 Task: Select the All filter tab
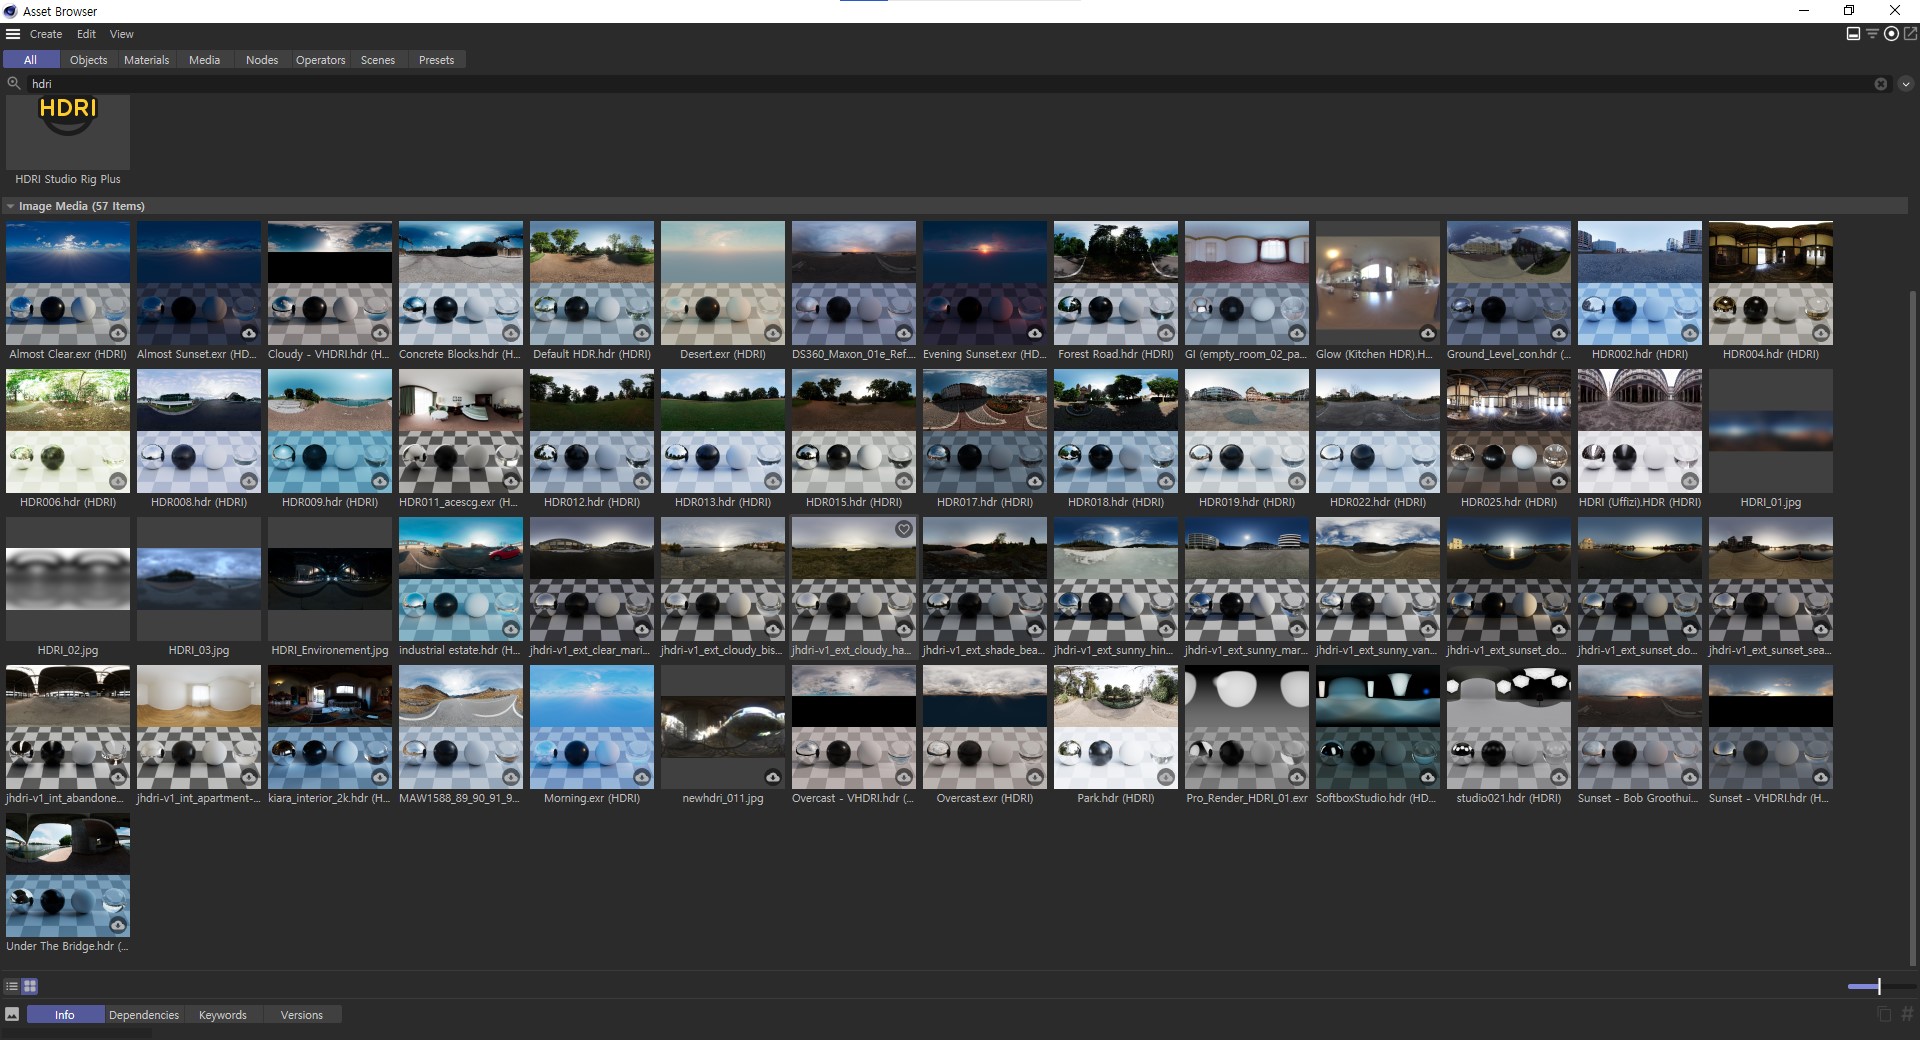pos(31,60)
